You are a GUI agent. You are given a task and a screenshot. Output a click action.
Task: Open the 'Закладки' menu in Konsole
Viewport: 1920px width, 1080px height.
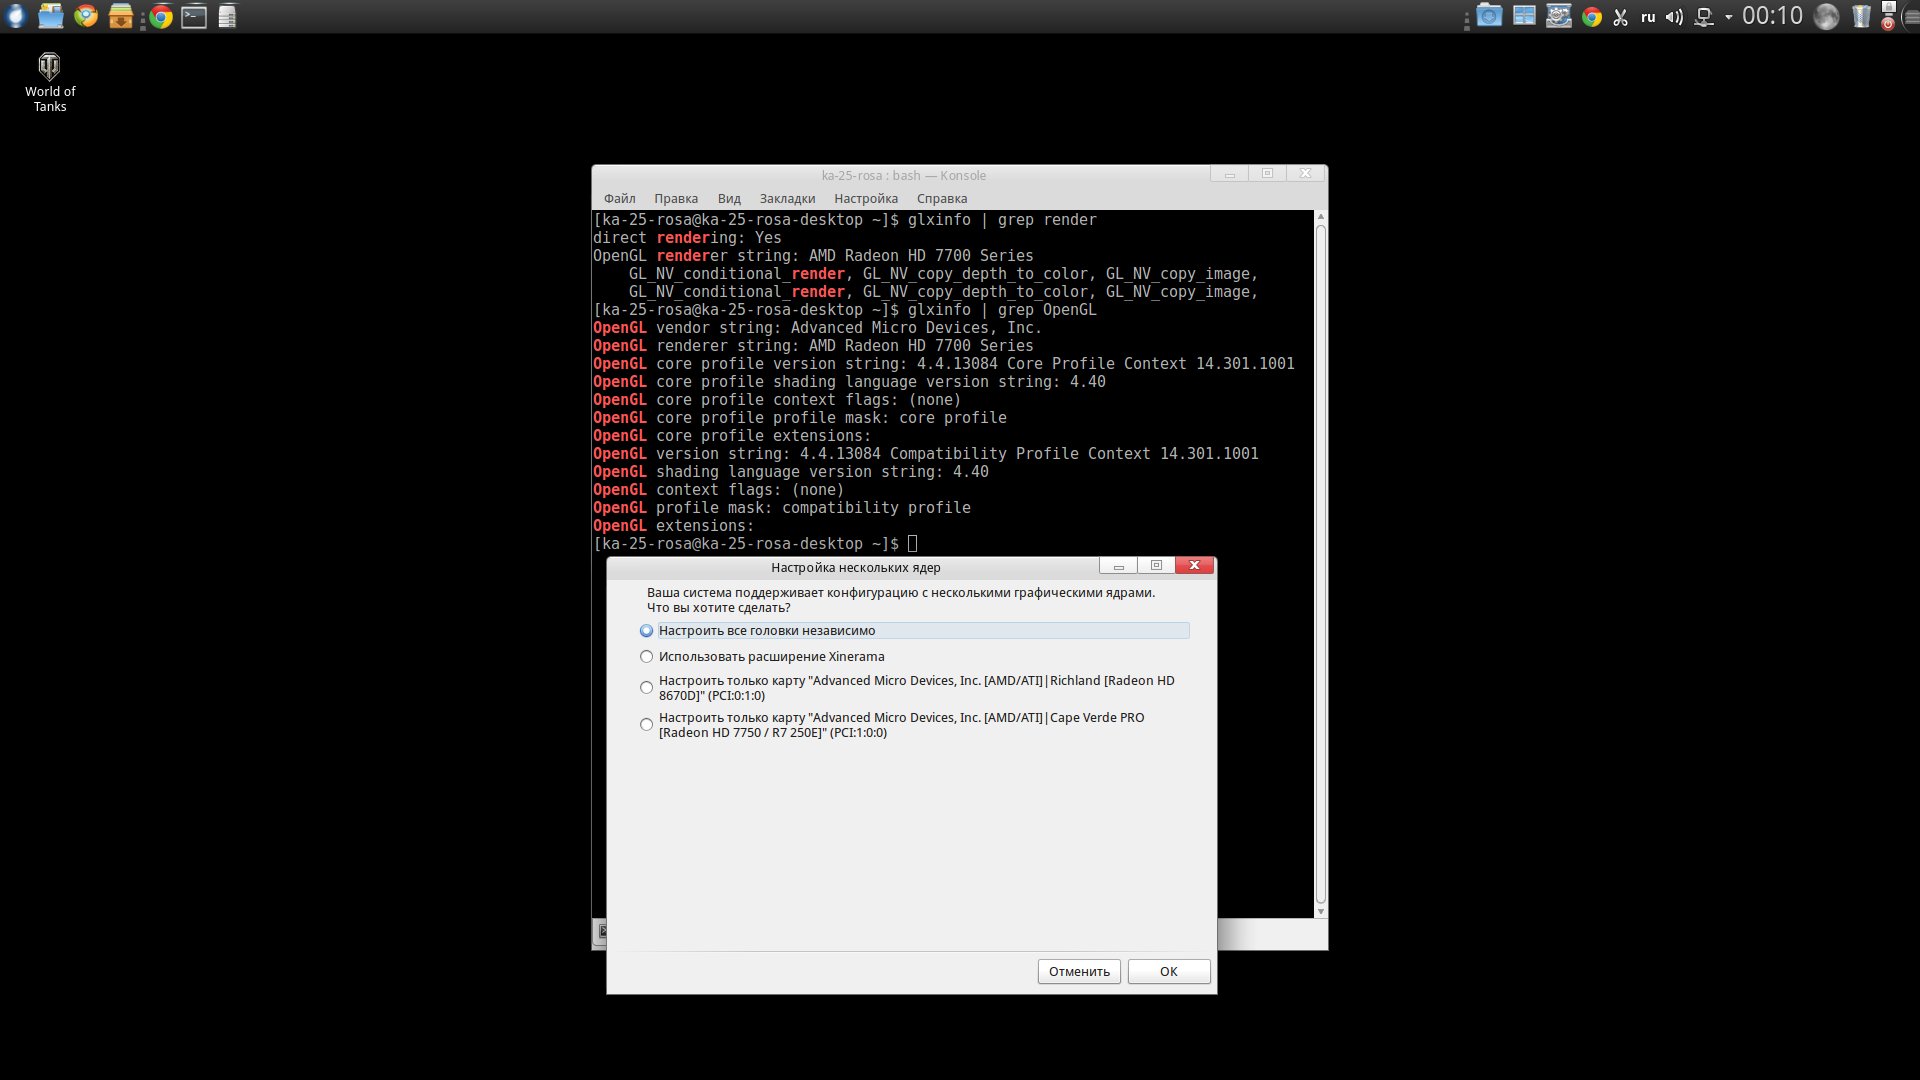point(787,199)
